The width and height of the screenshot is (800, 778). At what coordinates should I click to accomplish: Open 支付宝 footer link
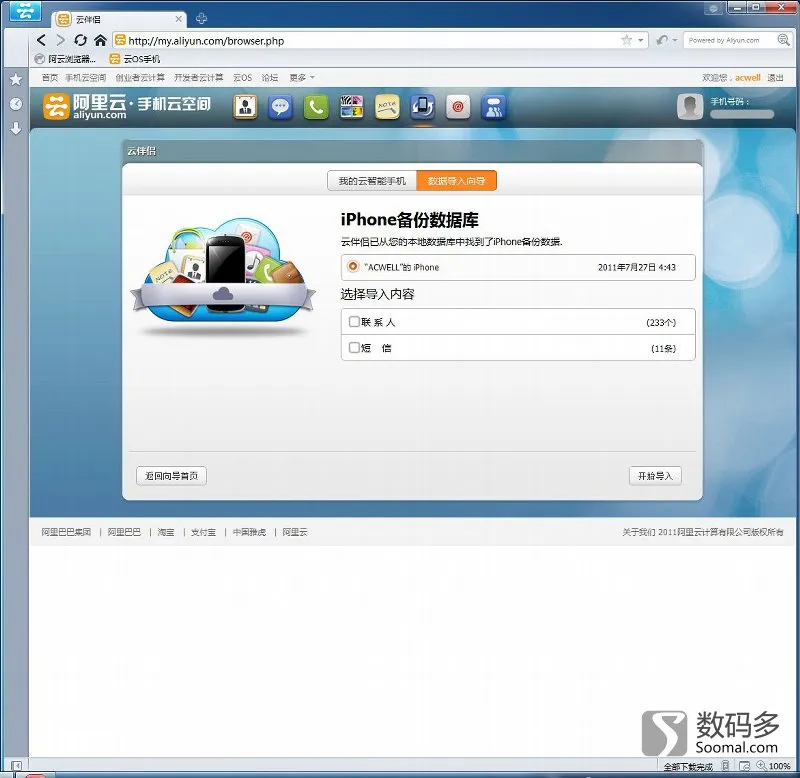pos(204,532)
